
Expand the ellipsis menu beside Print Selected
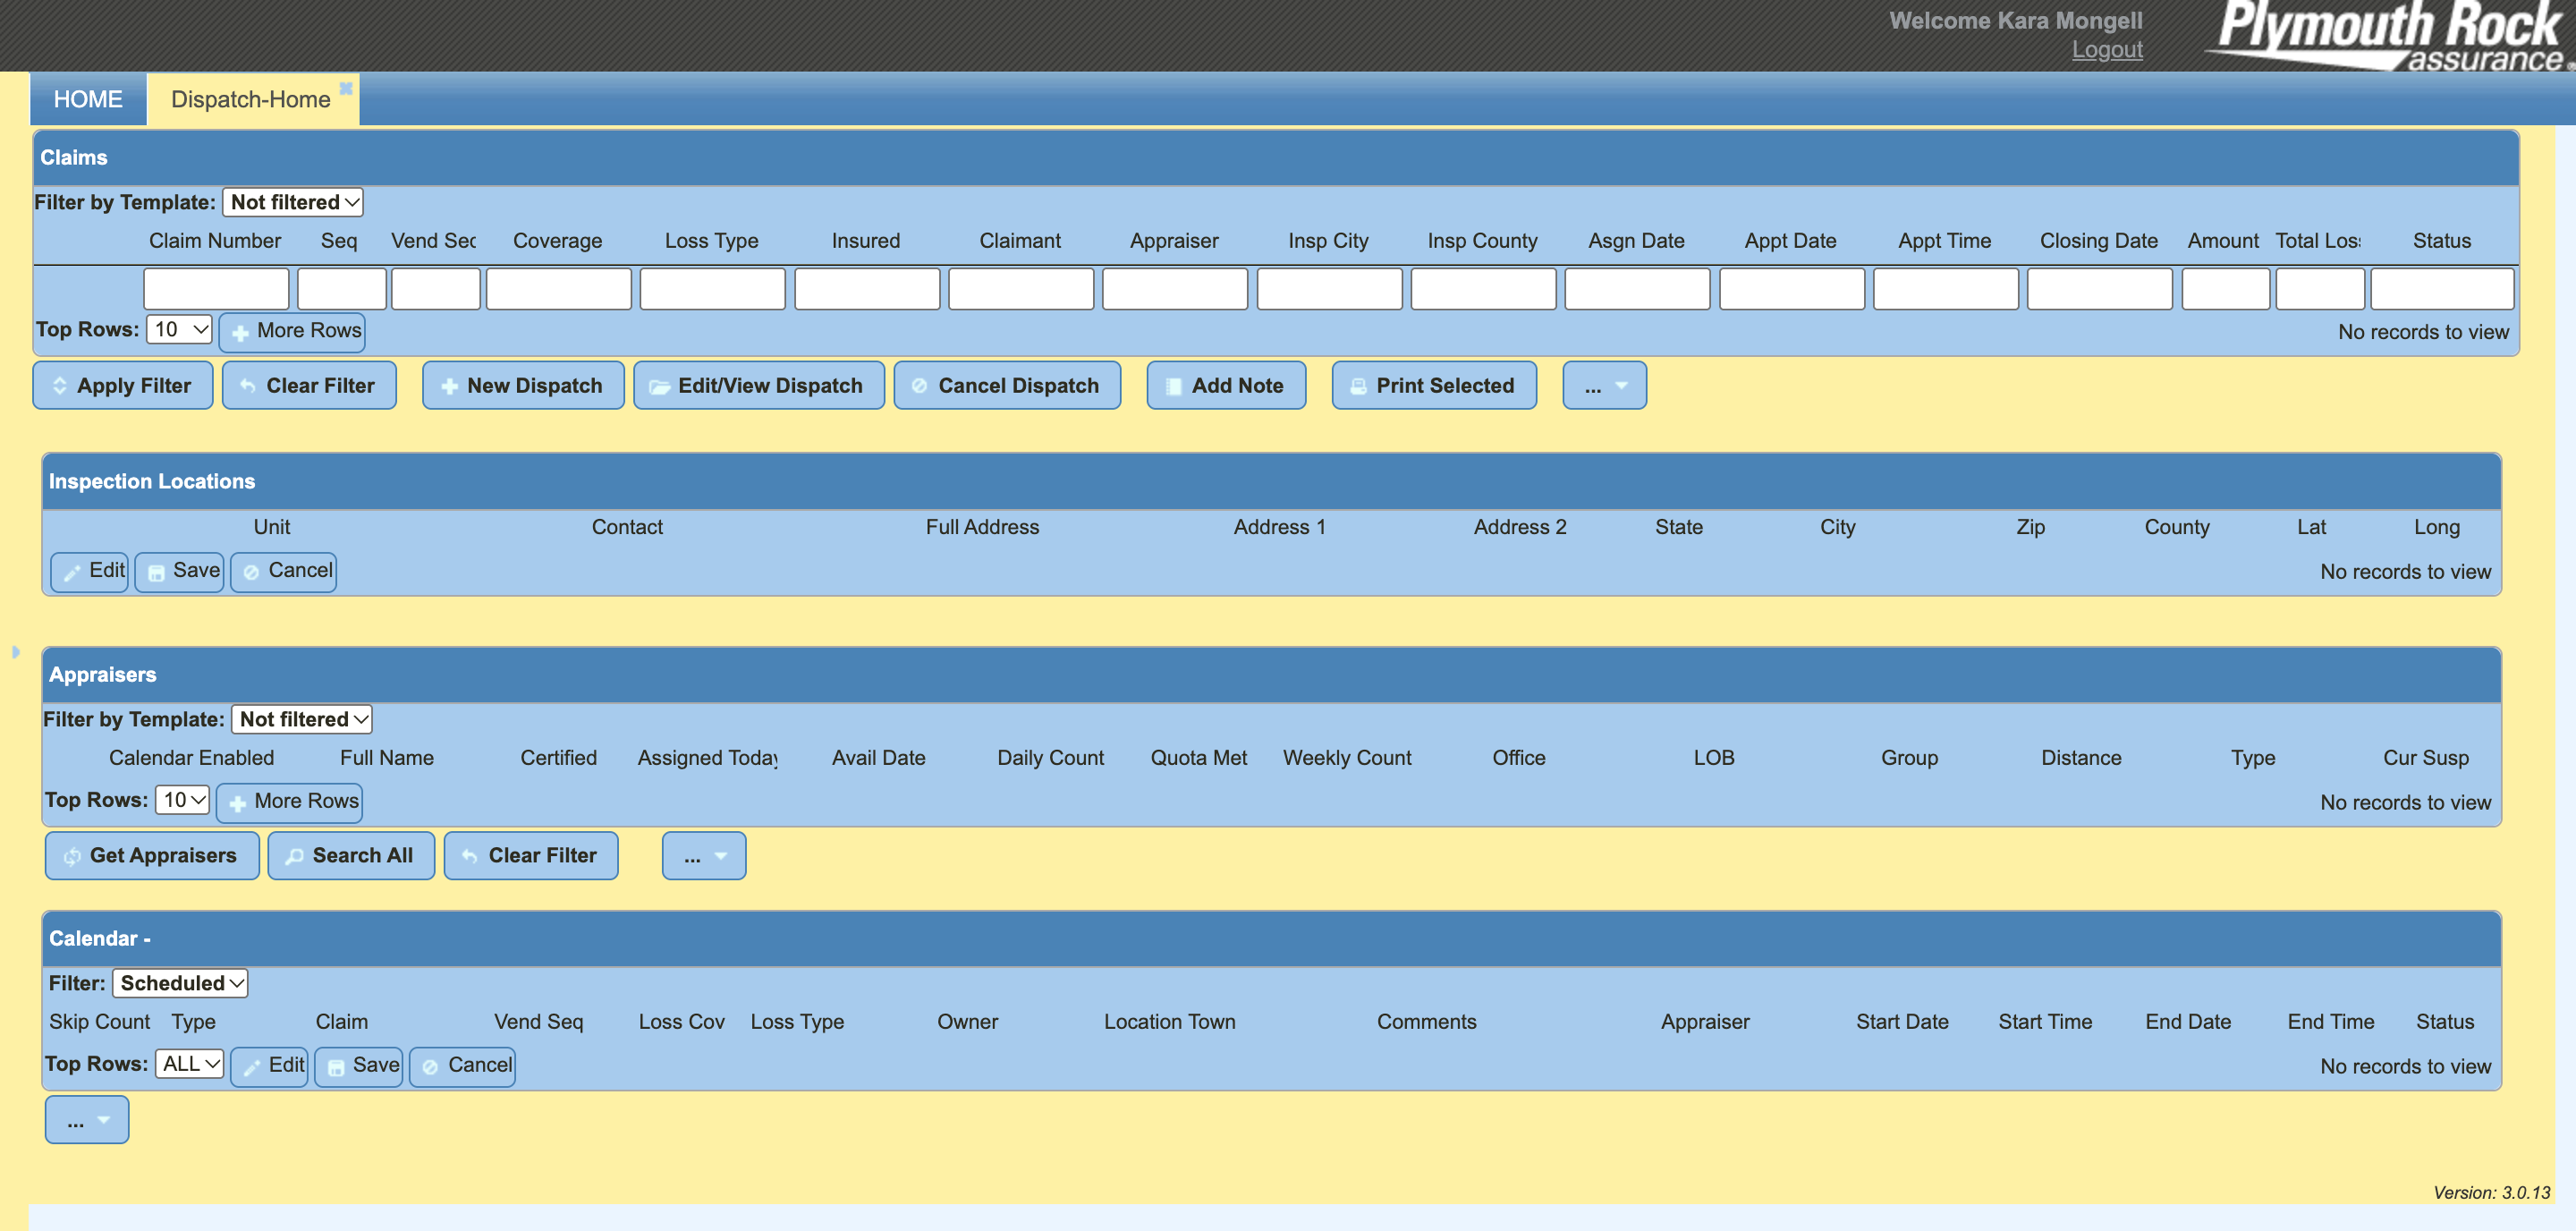pos(1604,385)
